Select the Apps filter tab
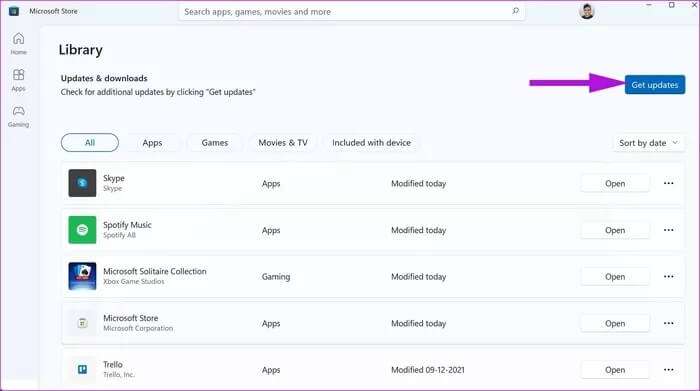700x391 pixels. pyautogui.click(x=152, y=143)
